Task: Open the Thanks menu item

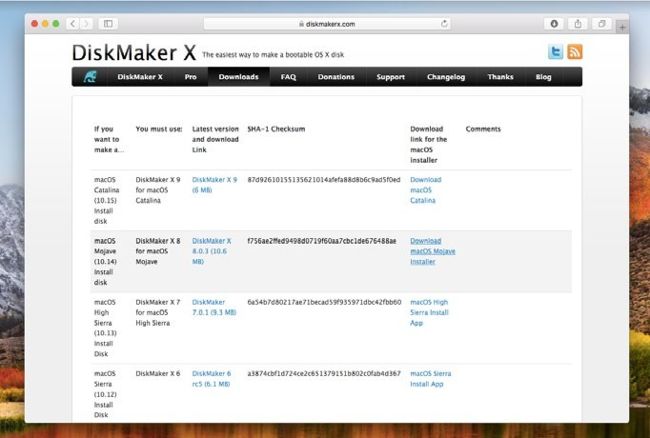Action: 500,77
